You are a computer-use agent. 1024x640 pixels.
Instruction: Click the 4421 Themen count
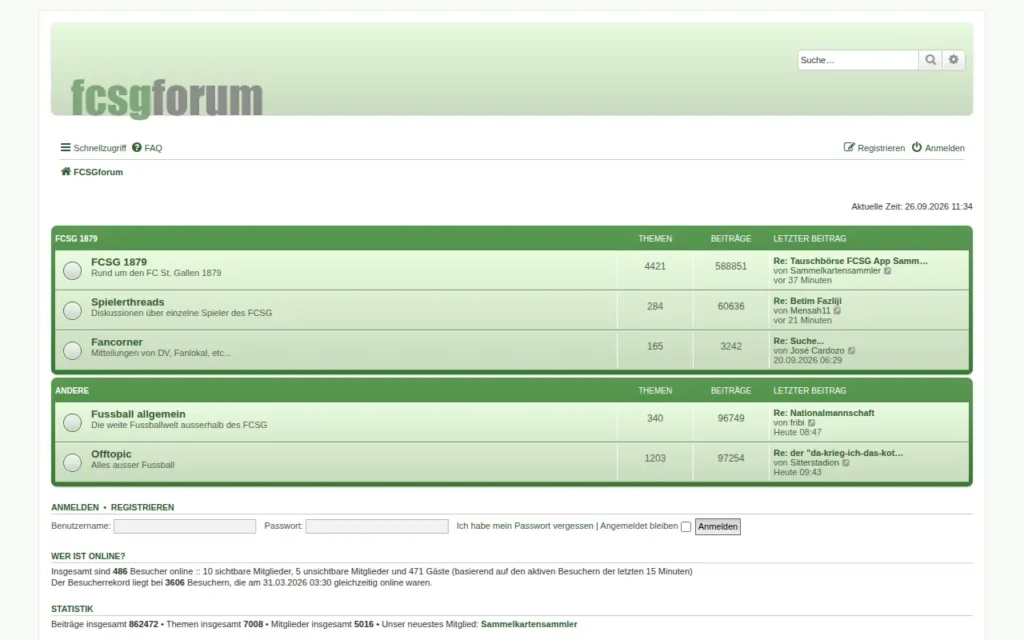click(x=655, y=266)
